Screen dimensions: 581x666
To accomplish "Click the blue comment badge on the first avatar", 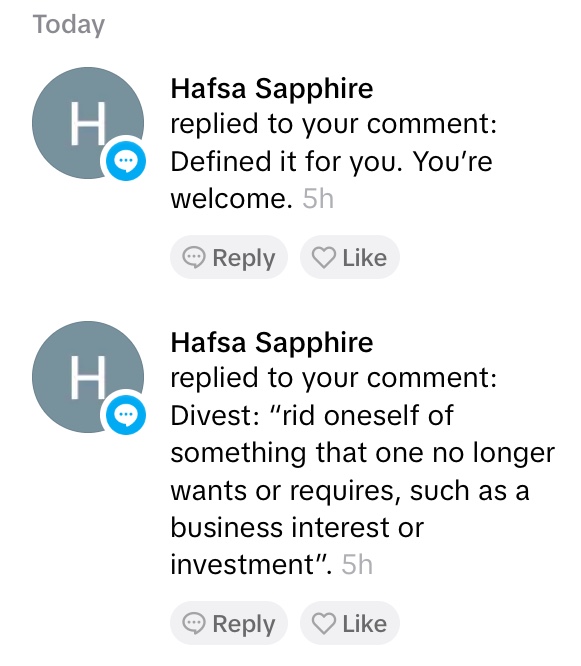I will (126, 161).
